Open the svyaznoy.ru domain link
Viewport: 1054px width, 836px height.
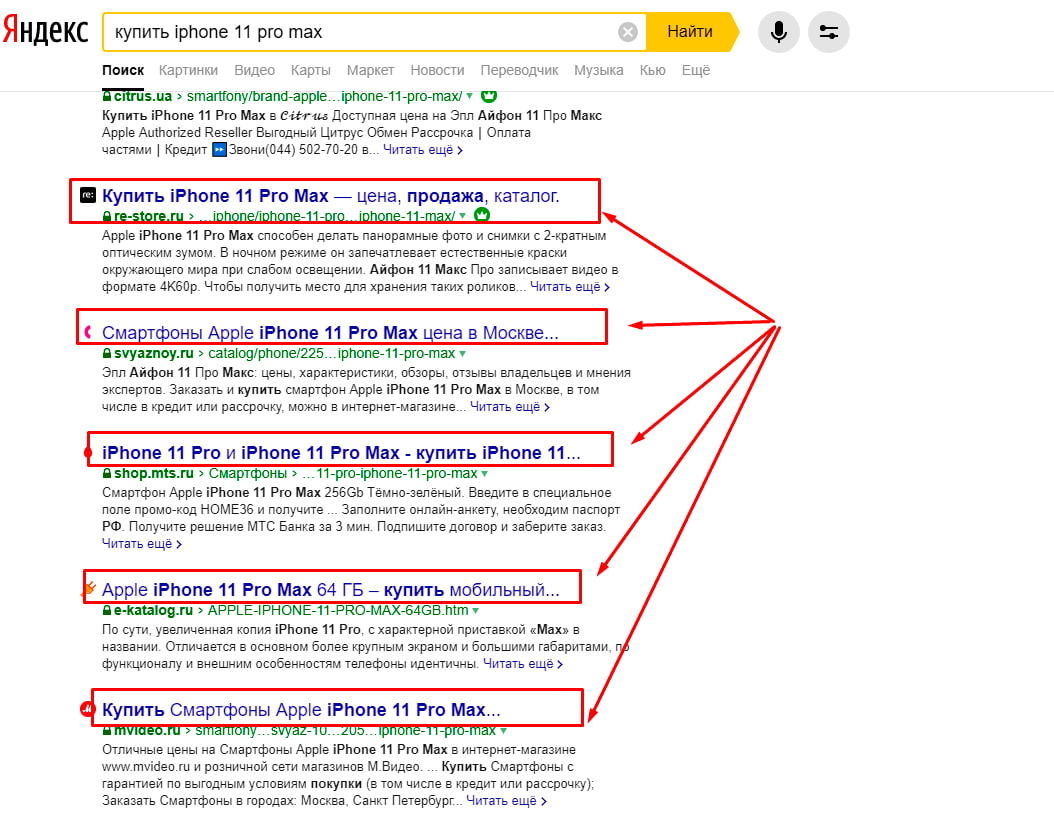[x=153, y=353]
